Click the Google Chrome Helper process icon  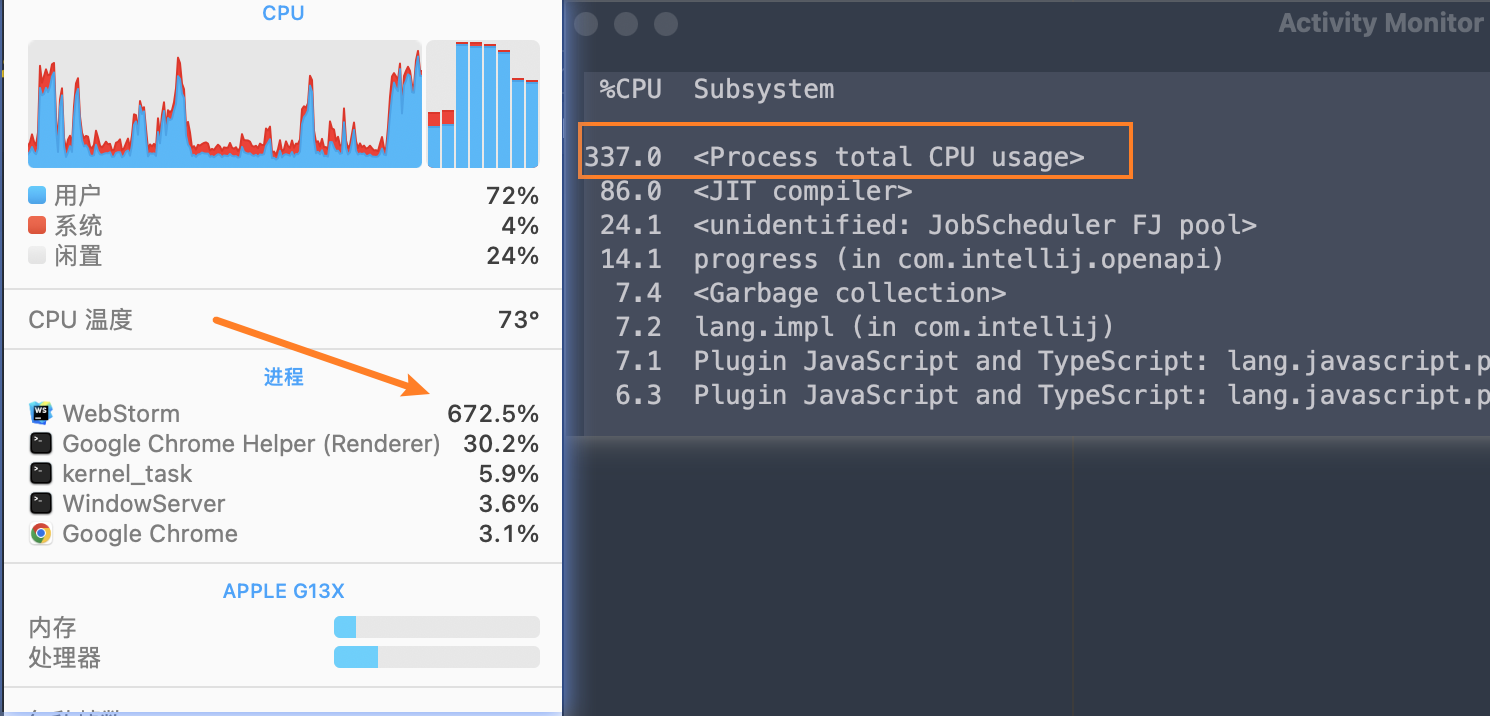(41, 443)
